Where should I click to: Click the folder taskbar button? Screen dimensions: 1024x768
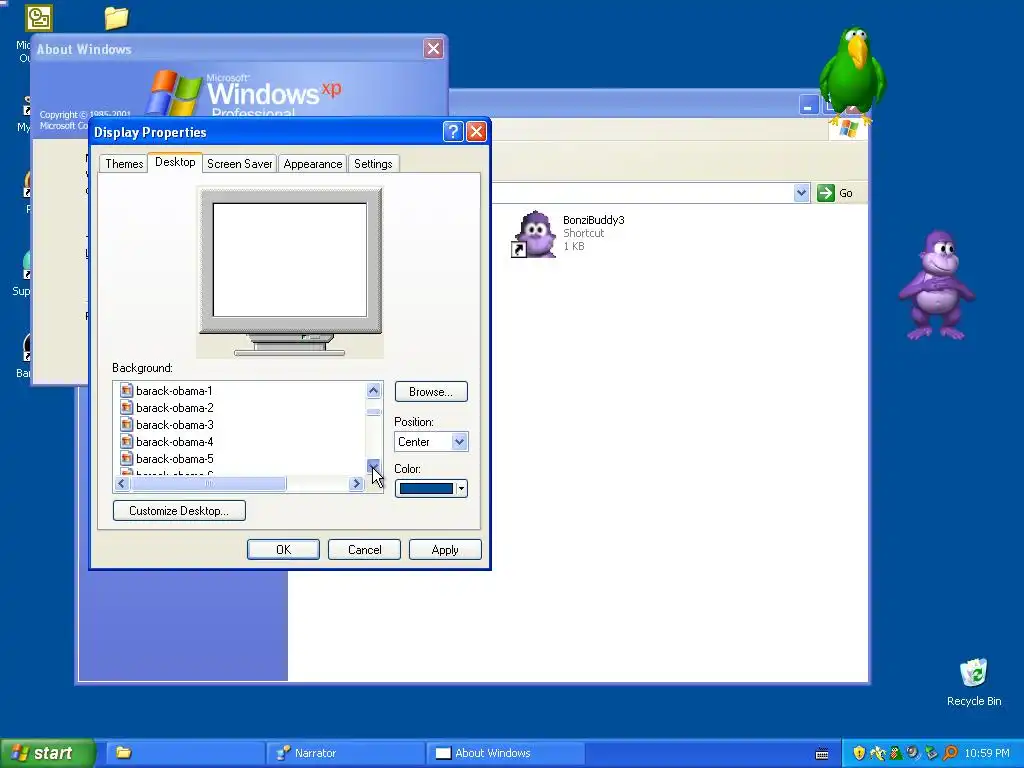(x=184, y=753)
